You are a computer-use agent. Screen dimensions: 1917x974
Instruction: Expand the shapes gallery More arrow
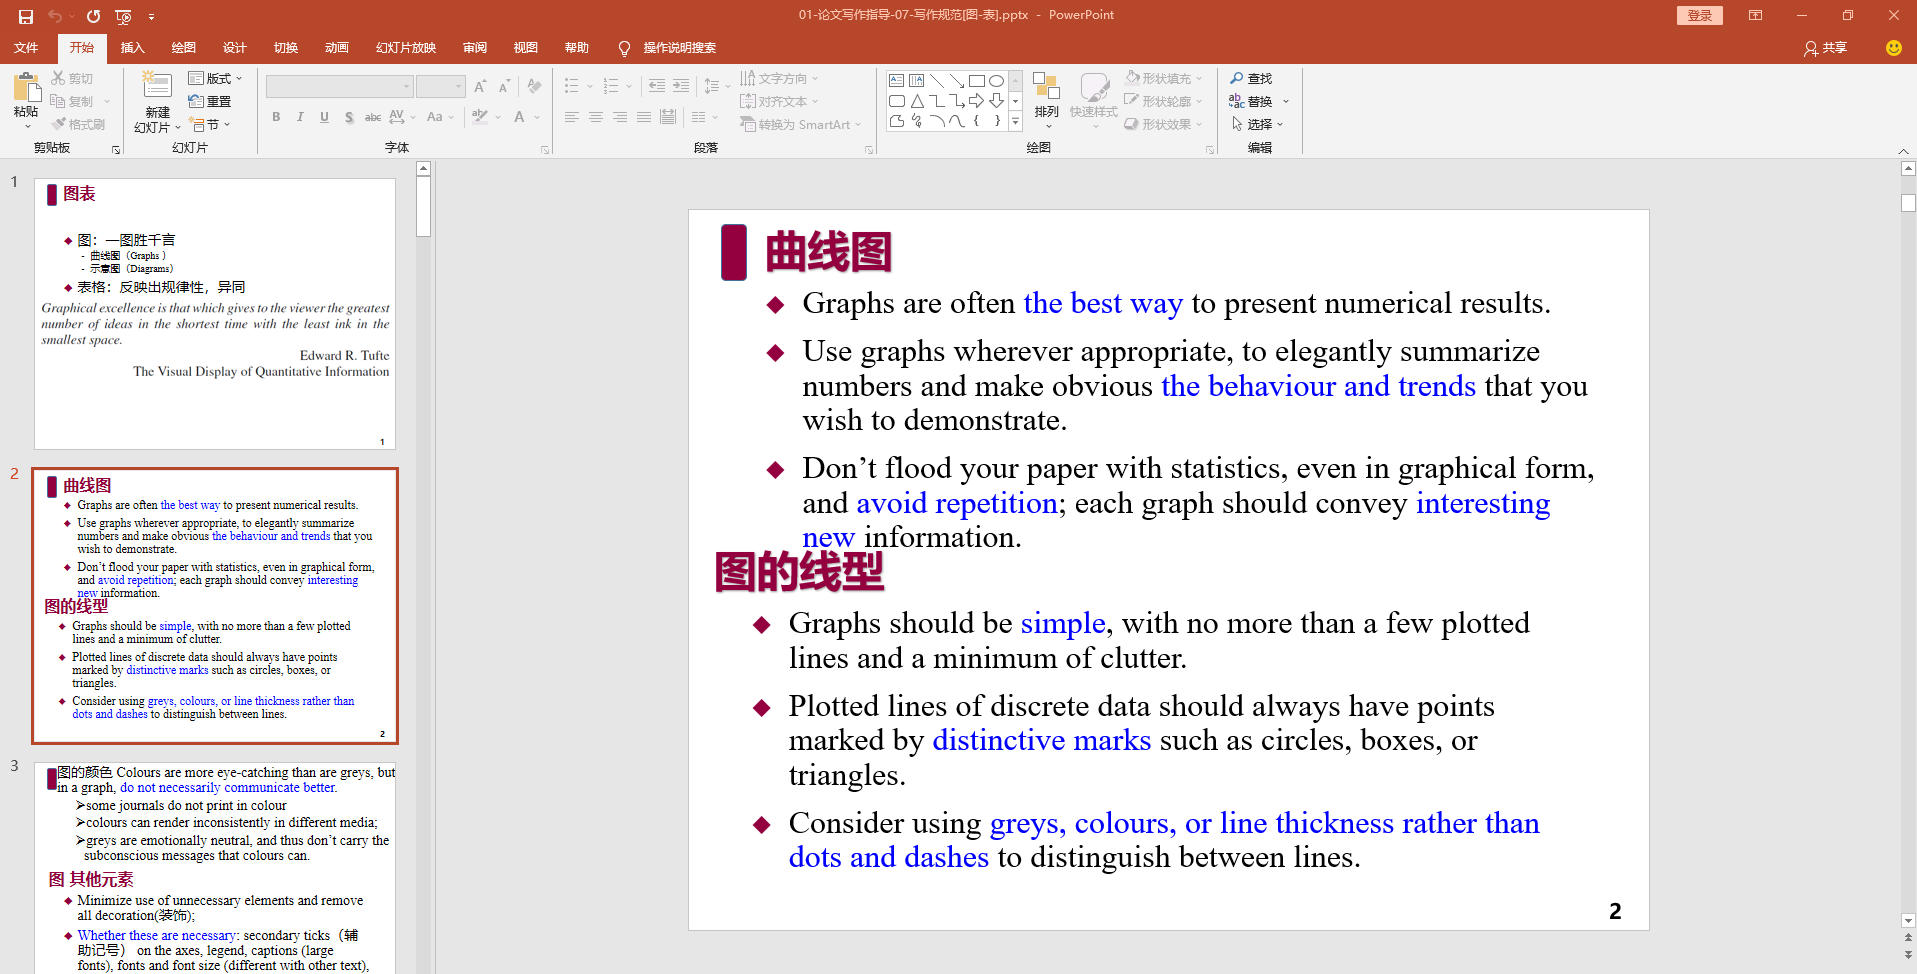[1015, 121]
